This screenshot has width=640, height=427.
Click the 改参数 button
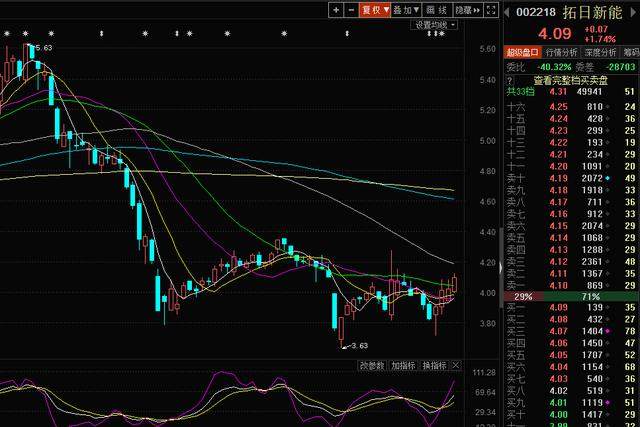(x=372, y=365)
